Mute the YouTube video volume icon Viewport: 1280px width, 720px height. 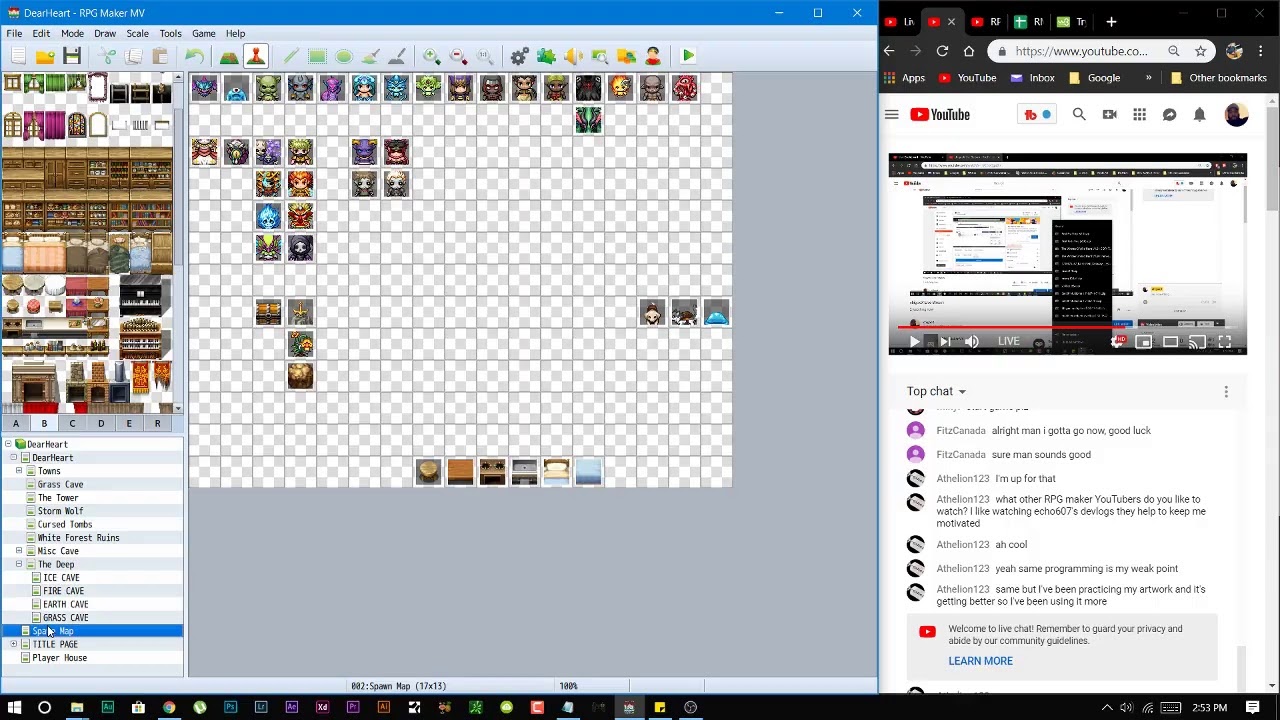click(x=972, y=342)
